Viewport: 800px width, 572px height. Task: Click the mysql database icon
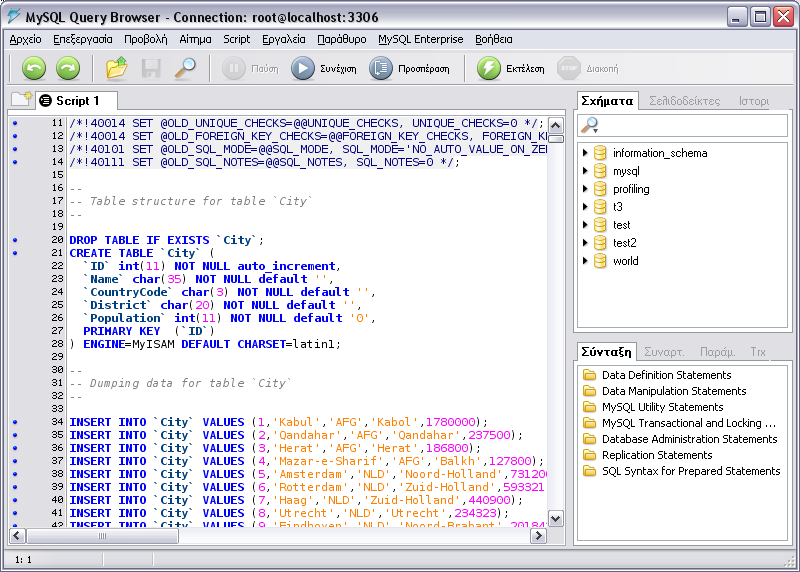600,171
